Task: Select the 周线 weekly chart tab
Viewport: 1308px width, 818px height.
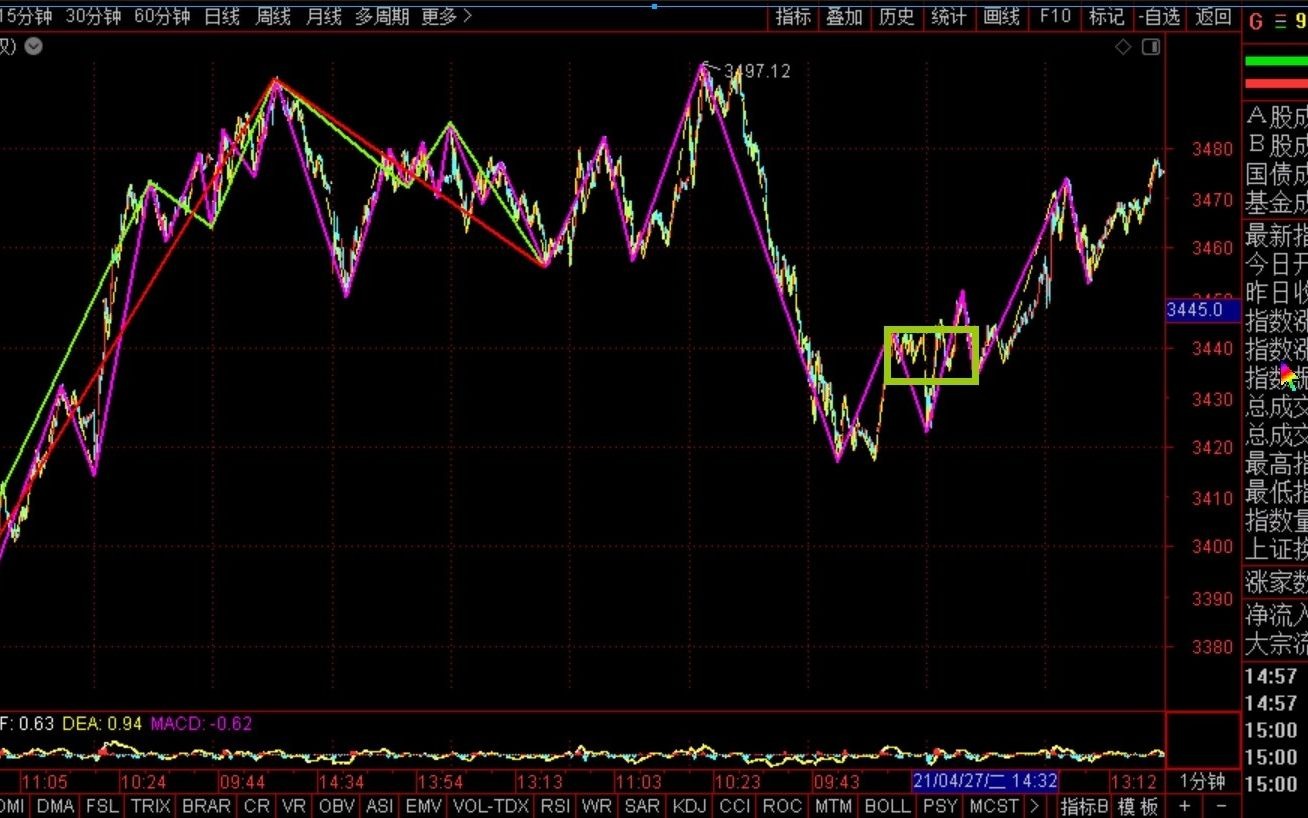Action: (x=272, y=17)
